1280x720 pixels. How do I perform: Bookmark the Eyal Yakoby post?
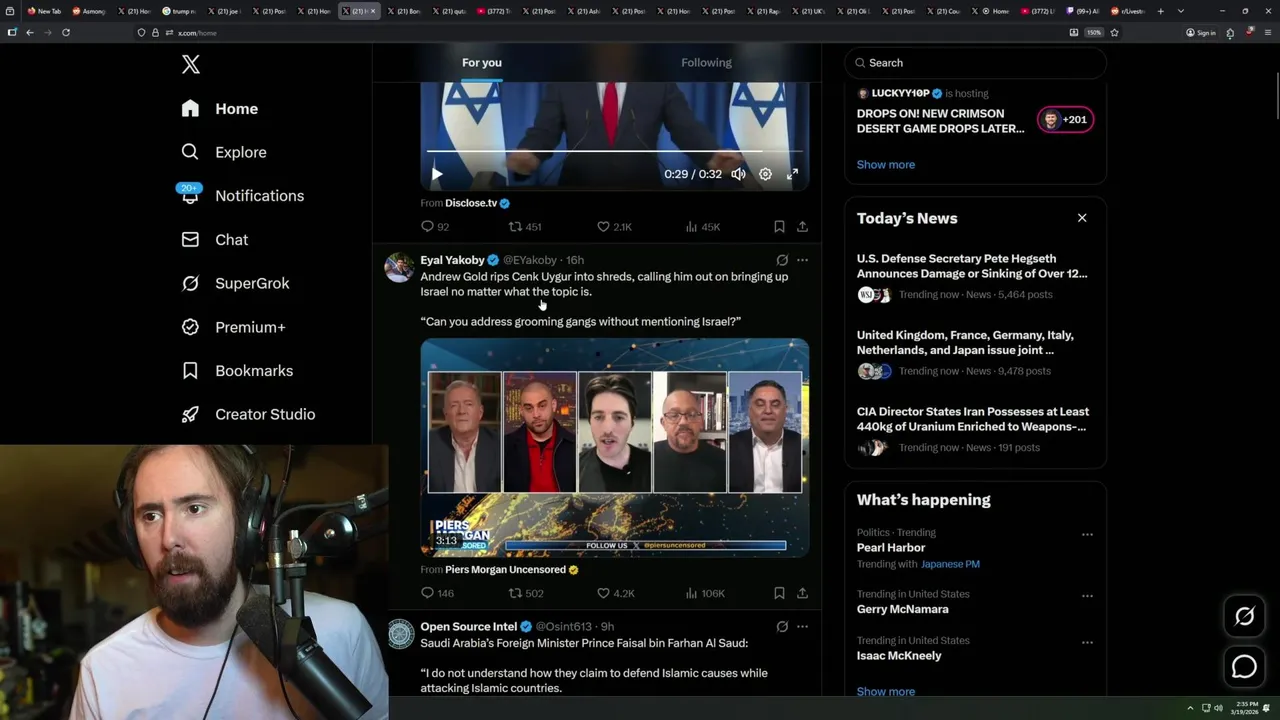779,593
